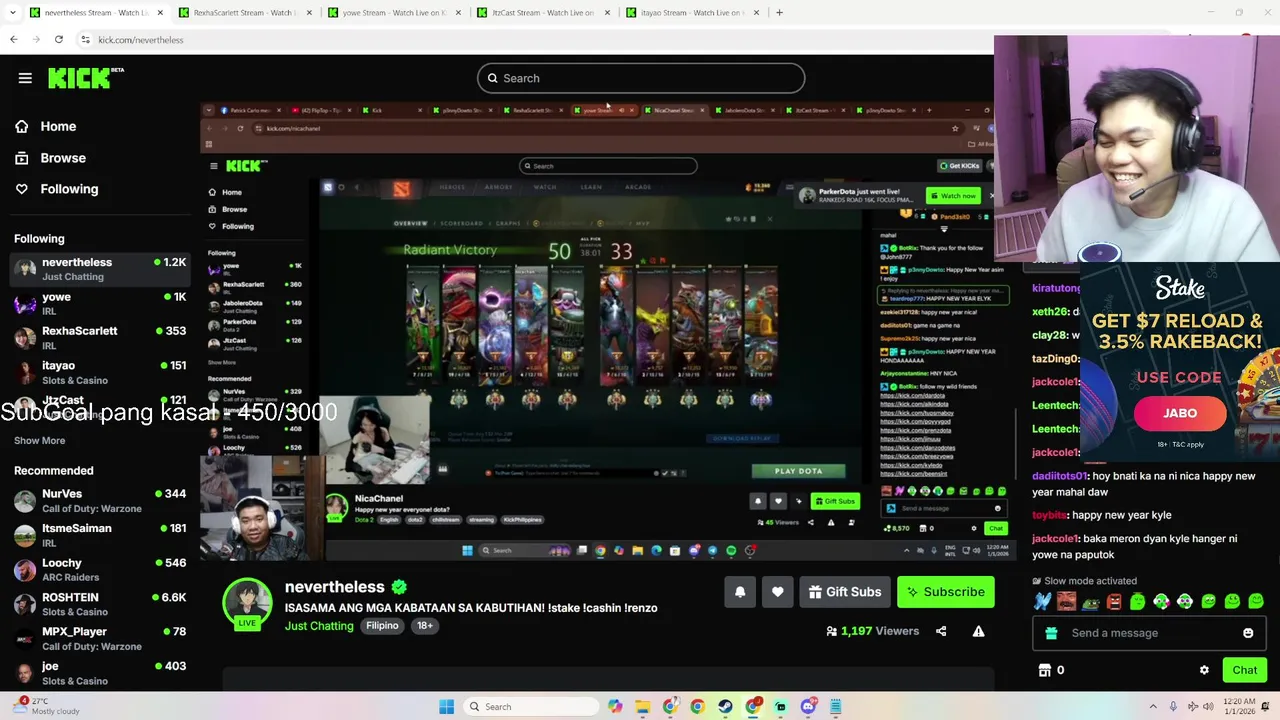
Task: Open a new browser tab
Action: (780, 13)
